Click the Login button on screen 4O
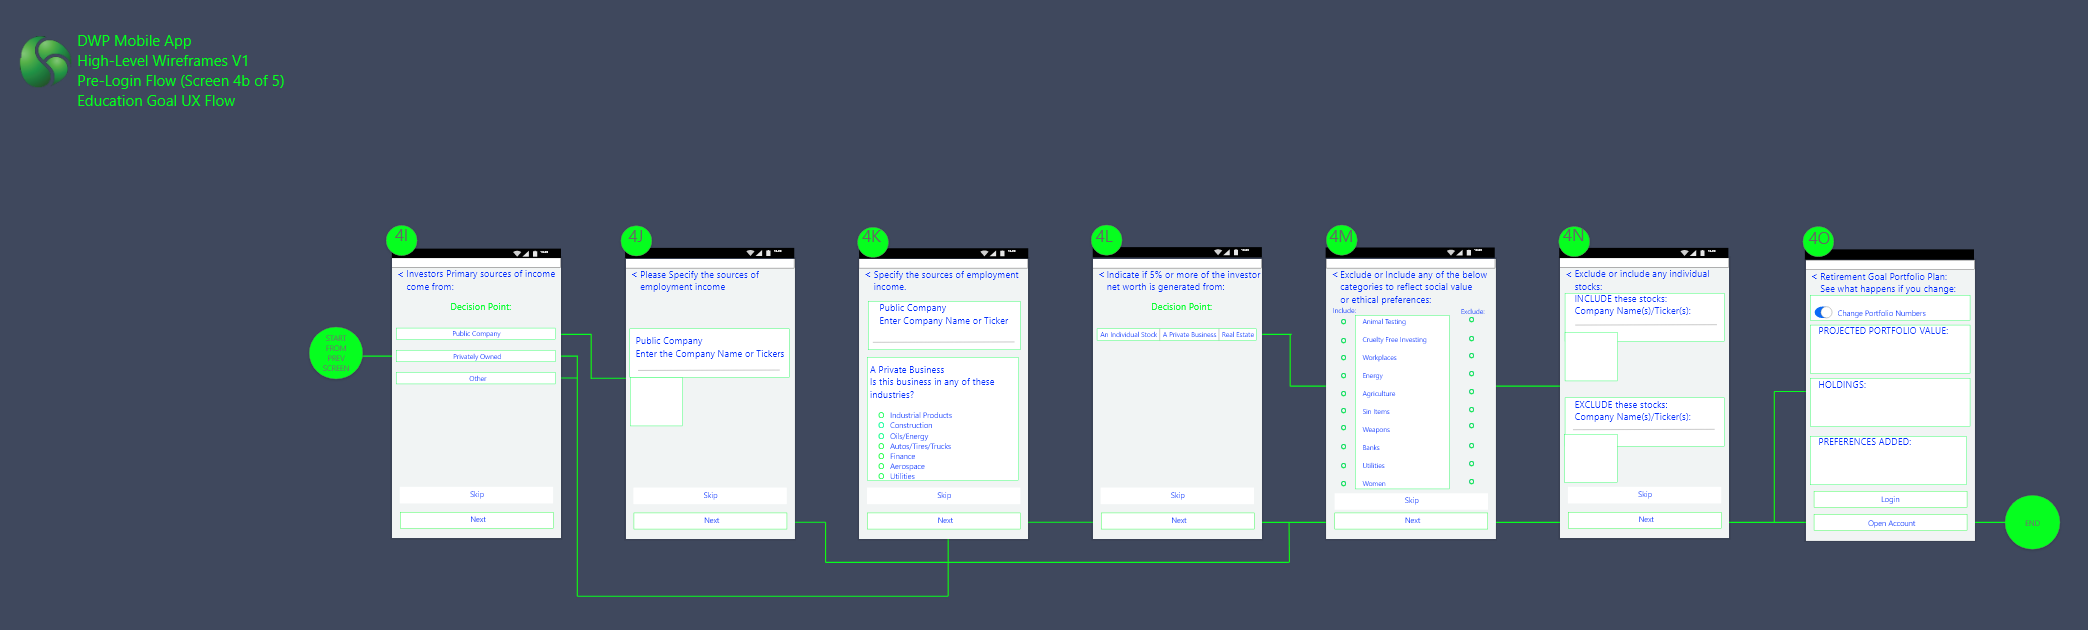Image resolution: width=2088 pixels, height=630 pixels. coord(1890,500)
